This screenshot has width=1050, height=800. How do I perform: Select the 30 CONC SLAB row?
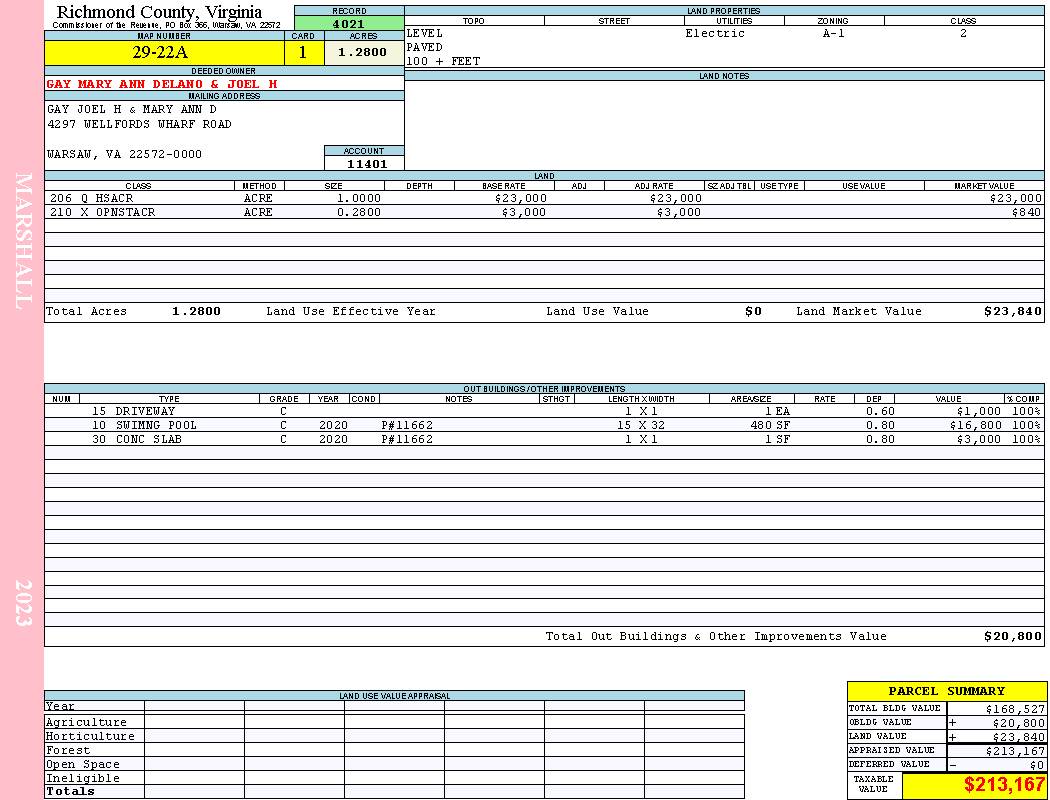544,439
